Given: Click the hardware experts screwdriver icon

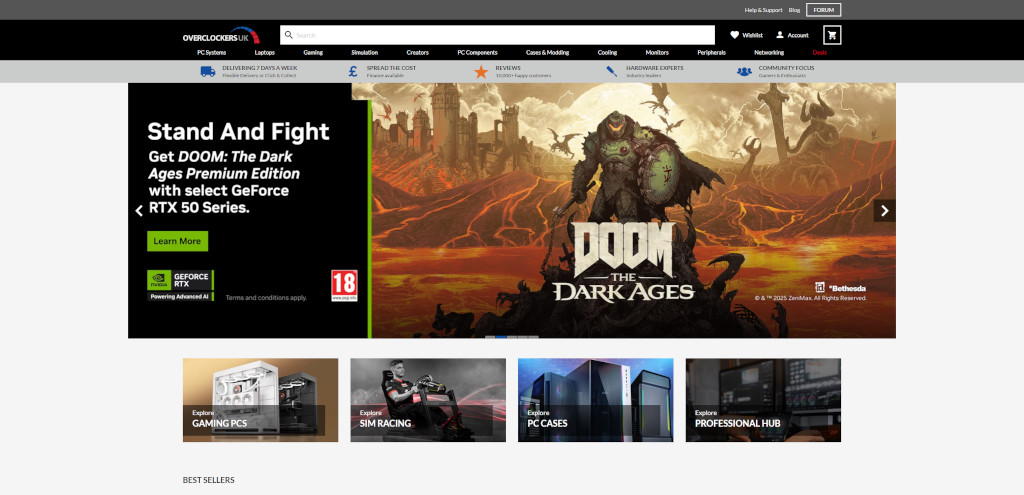Looking at the screenshot, I should click(612, 71).
